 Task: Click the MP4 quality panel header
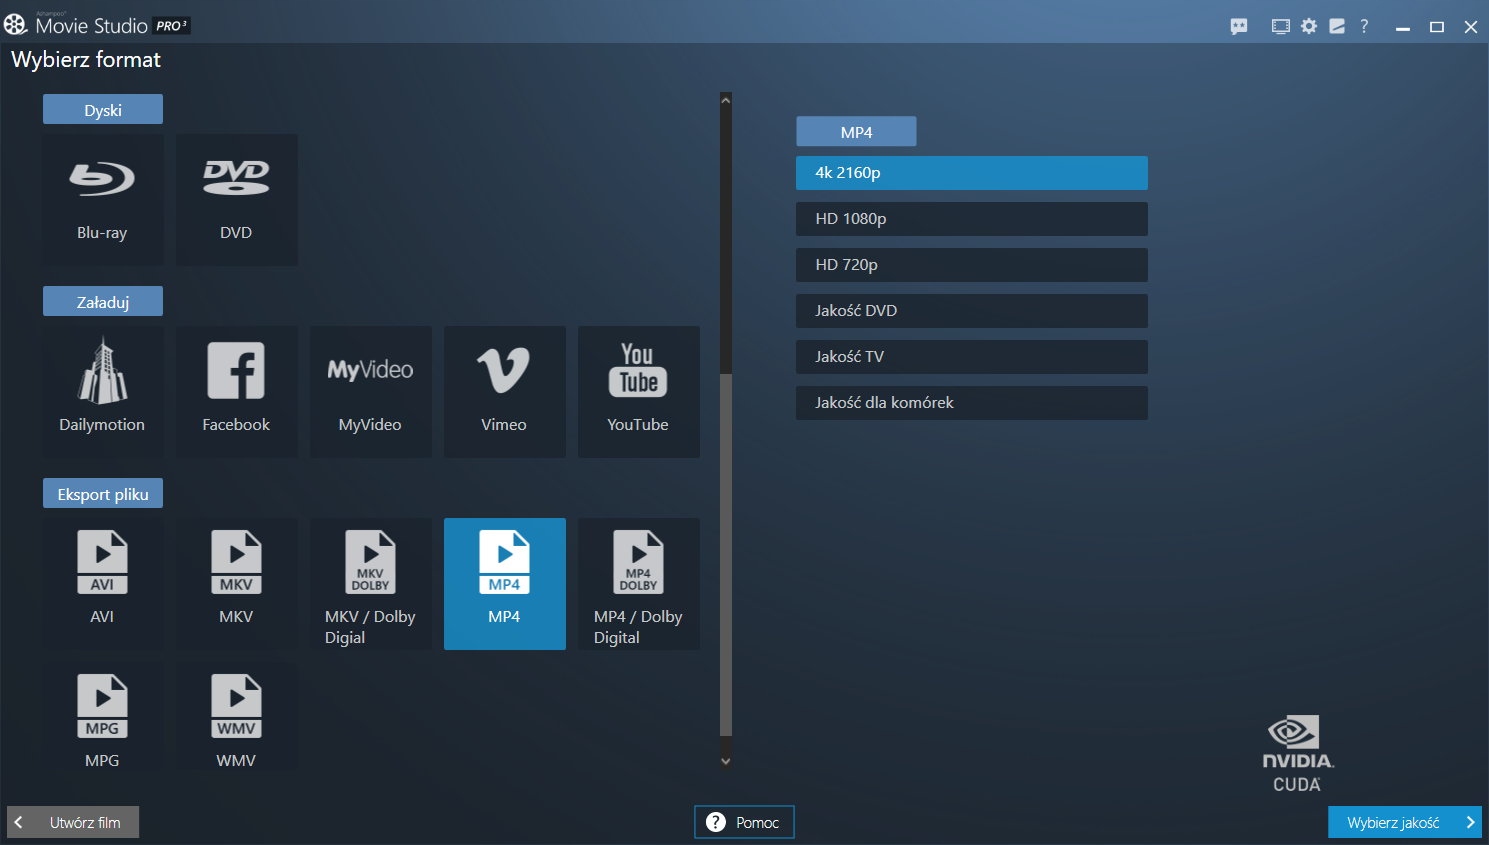click(856, 132)
